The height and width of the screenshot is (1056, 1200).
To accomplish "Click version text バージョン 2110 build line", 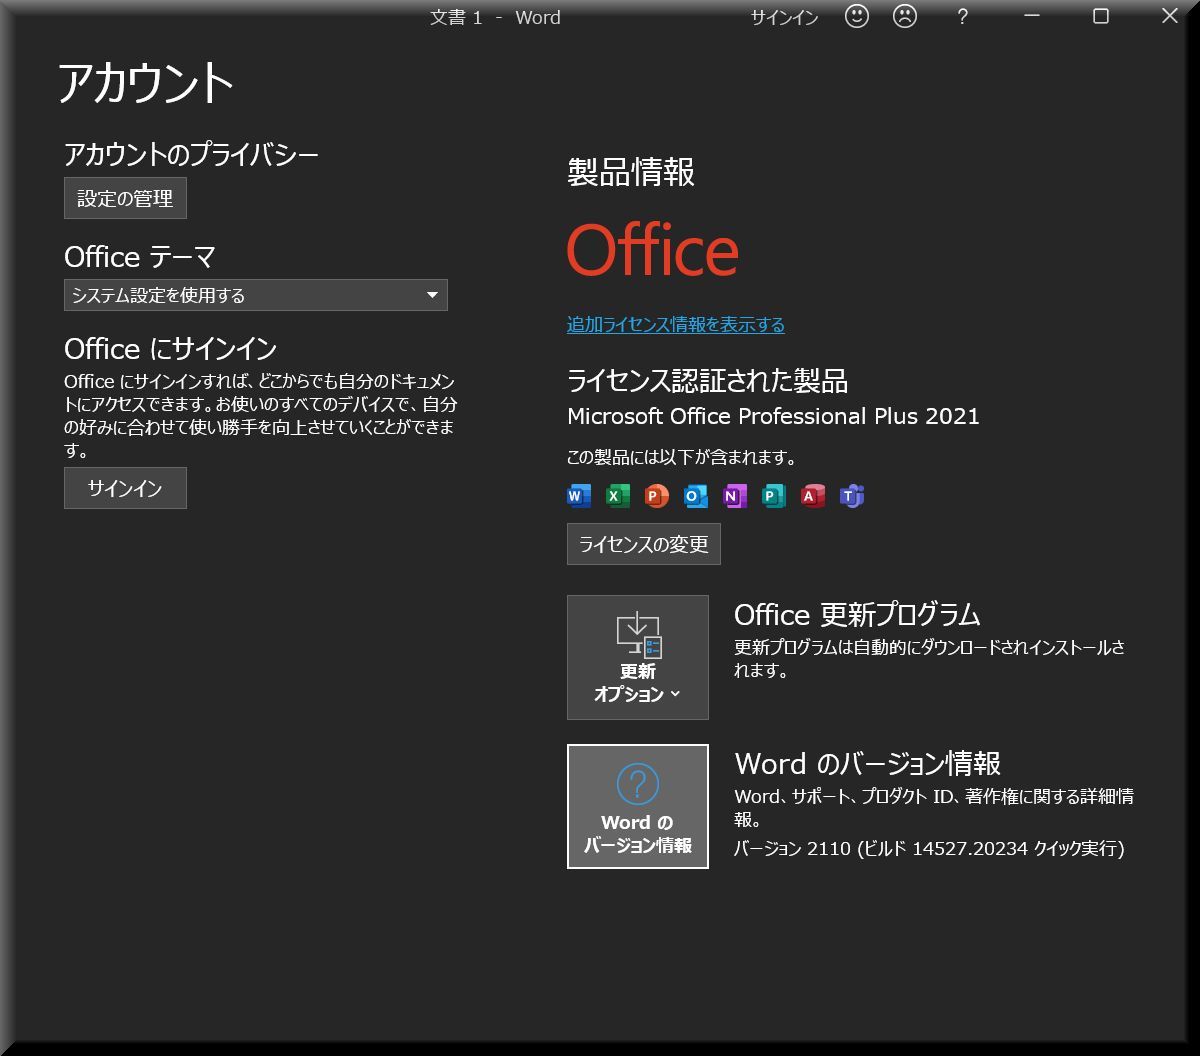I will (x=930, y=848).
